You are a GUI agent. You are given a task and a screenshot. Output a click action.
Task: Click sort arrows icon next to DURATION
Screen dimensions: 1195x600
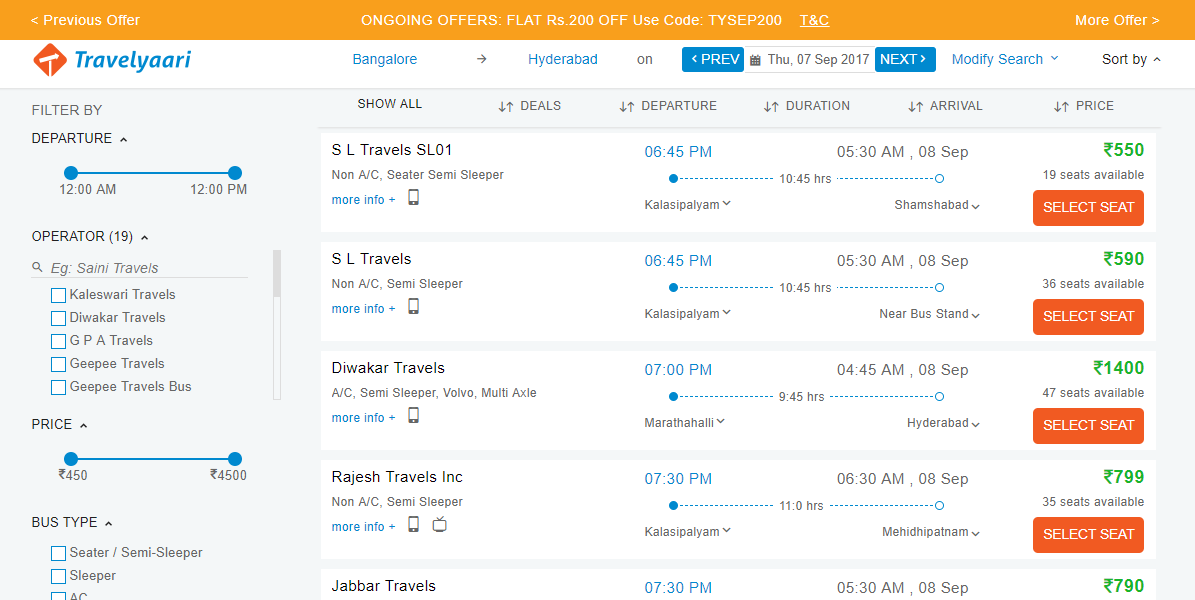(771, 107)
